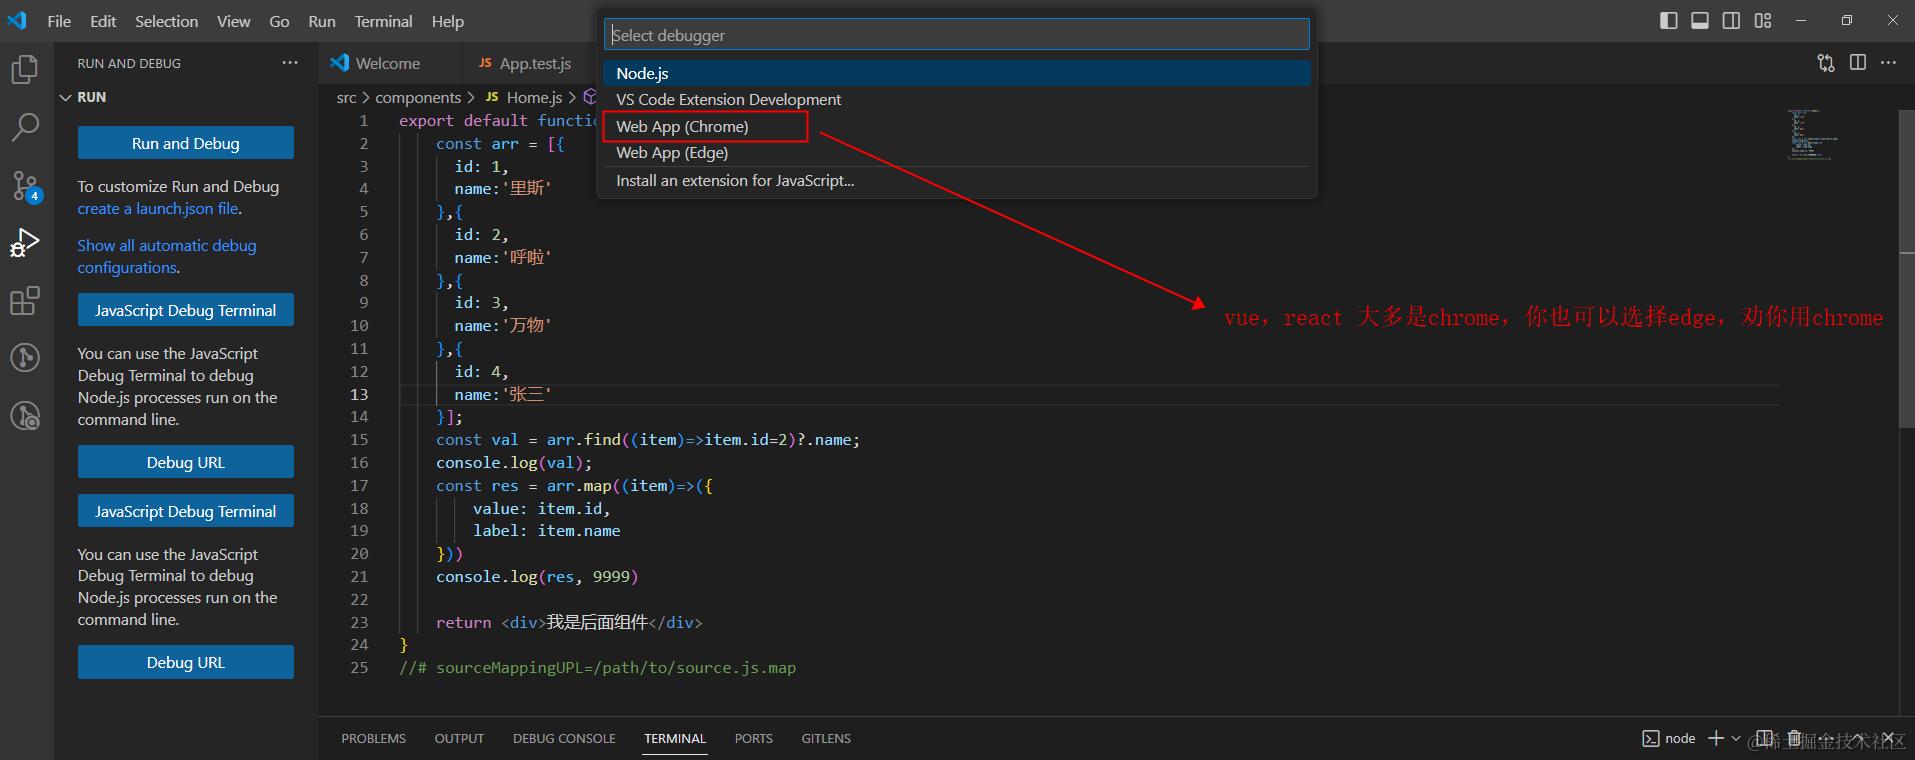Switch to the PROBLEMS panel tab
Image resolution: width=1915 pixels, height=760 pixels.
click(x=373, y=738)
